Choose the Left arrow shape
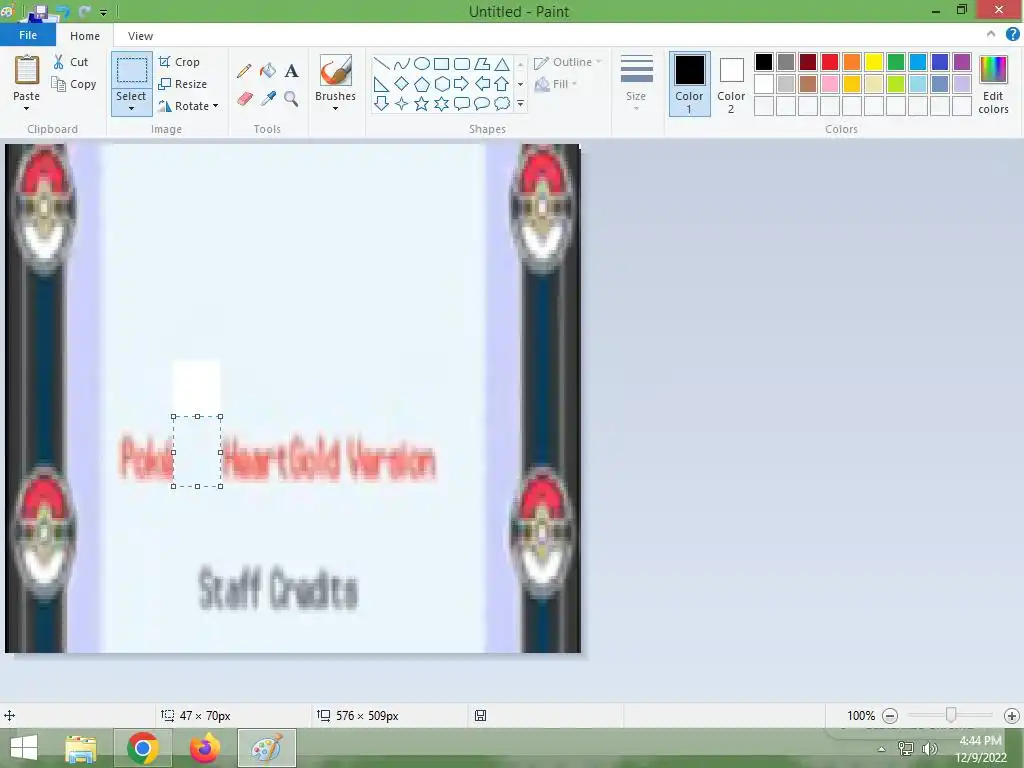This screenshot has height=768, width=1024. point(482,84)
